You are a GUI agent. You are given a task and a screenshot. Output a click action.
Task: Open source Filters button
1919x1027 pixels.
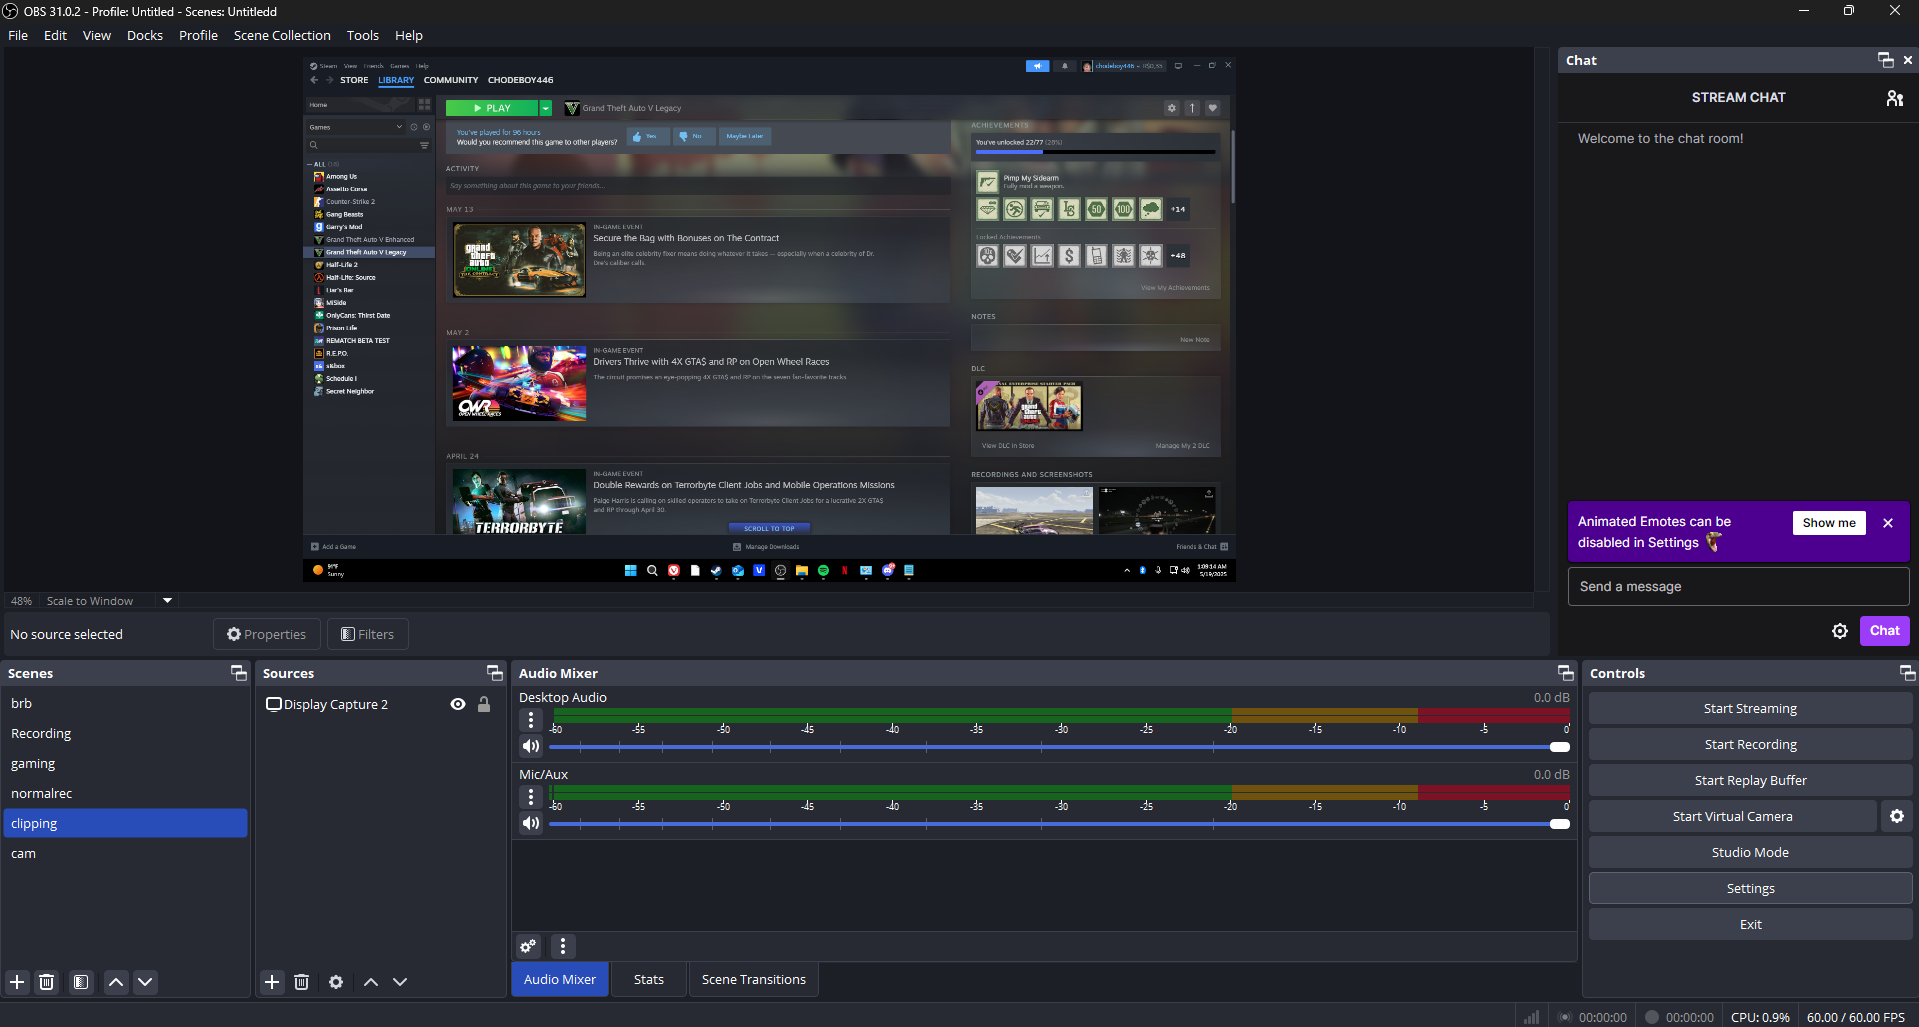tap(367, 634)
